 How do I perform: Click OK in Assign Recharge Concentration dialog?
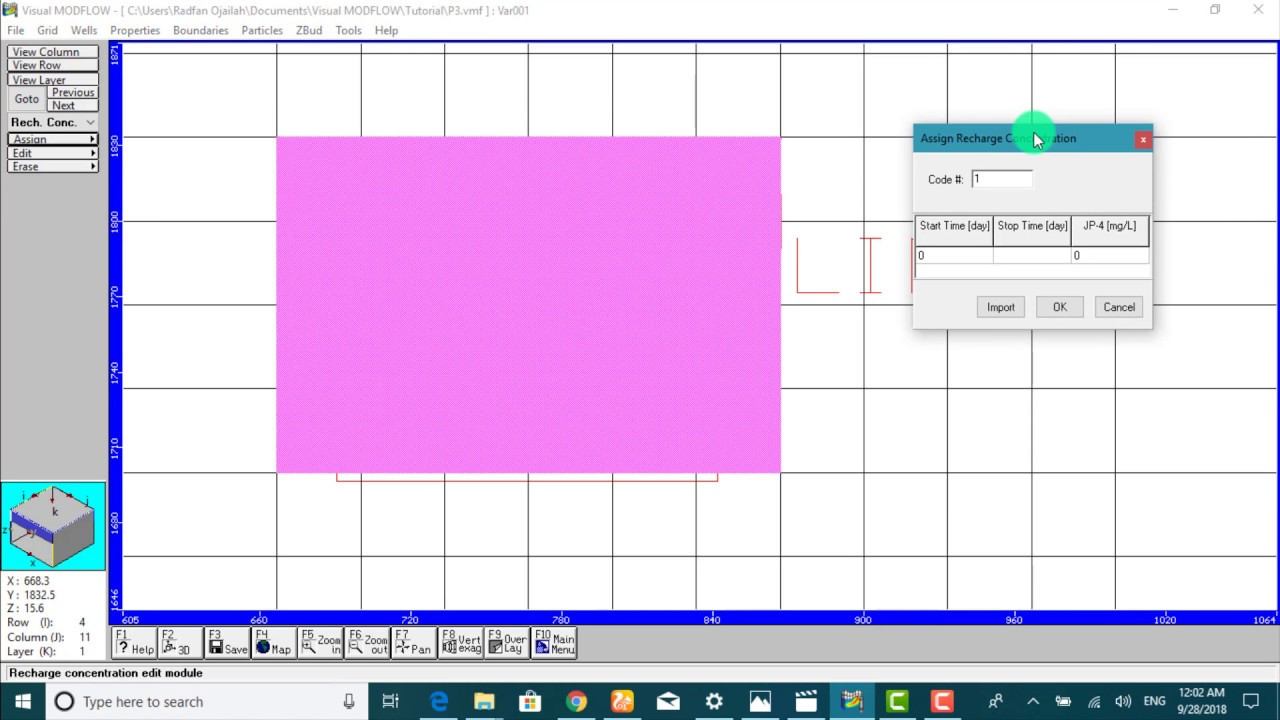1059,307
